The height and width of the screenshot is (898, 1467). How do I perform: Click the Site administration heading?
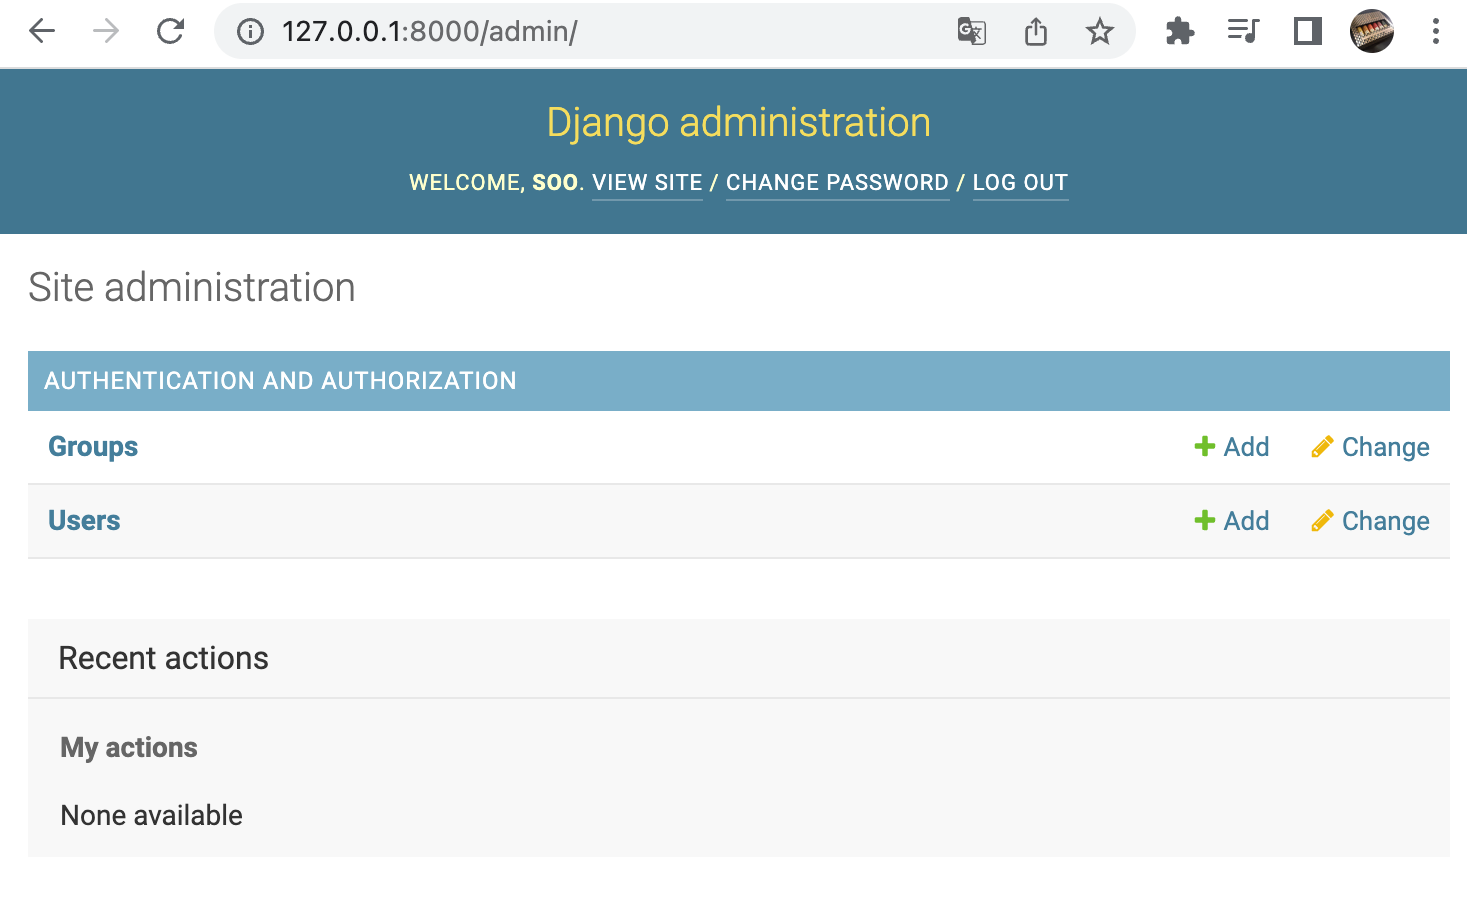point(192,288)
